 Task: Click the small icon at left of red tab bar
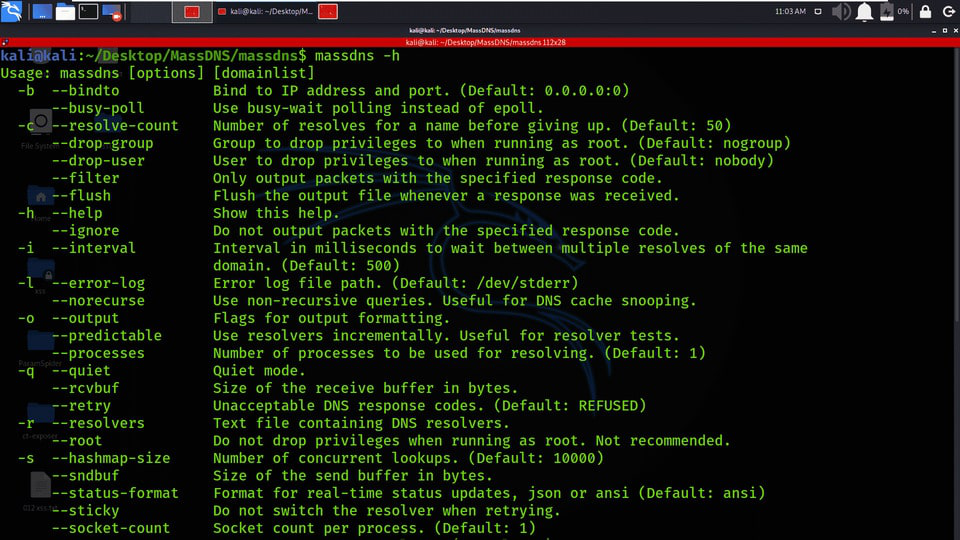(5, 42)
